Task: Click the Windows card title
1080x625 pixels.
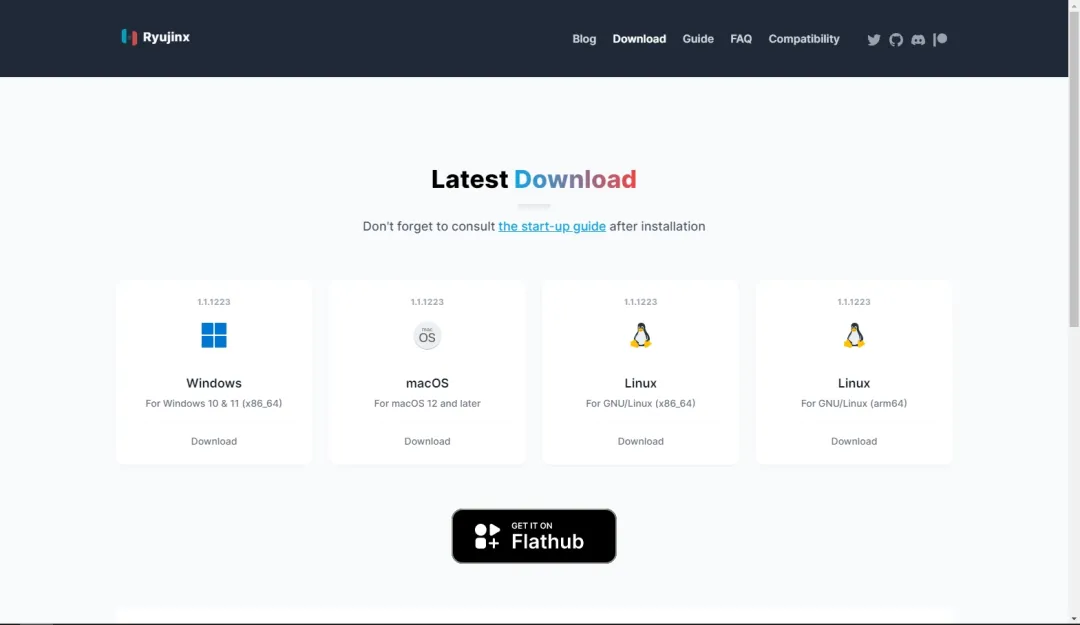Action: click(x=214, y=383)
